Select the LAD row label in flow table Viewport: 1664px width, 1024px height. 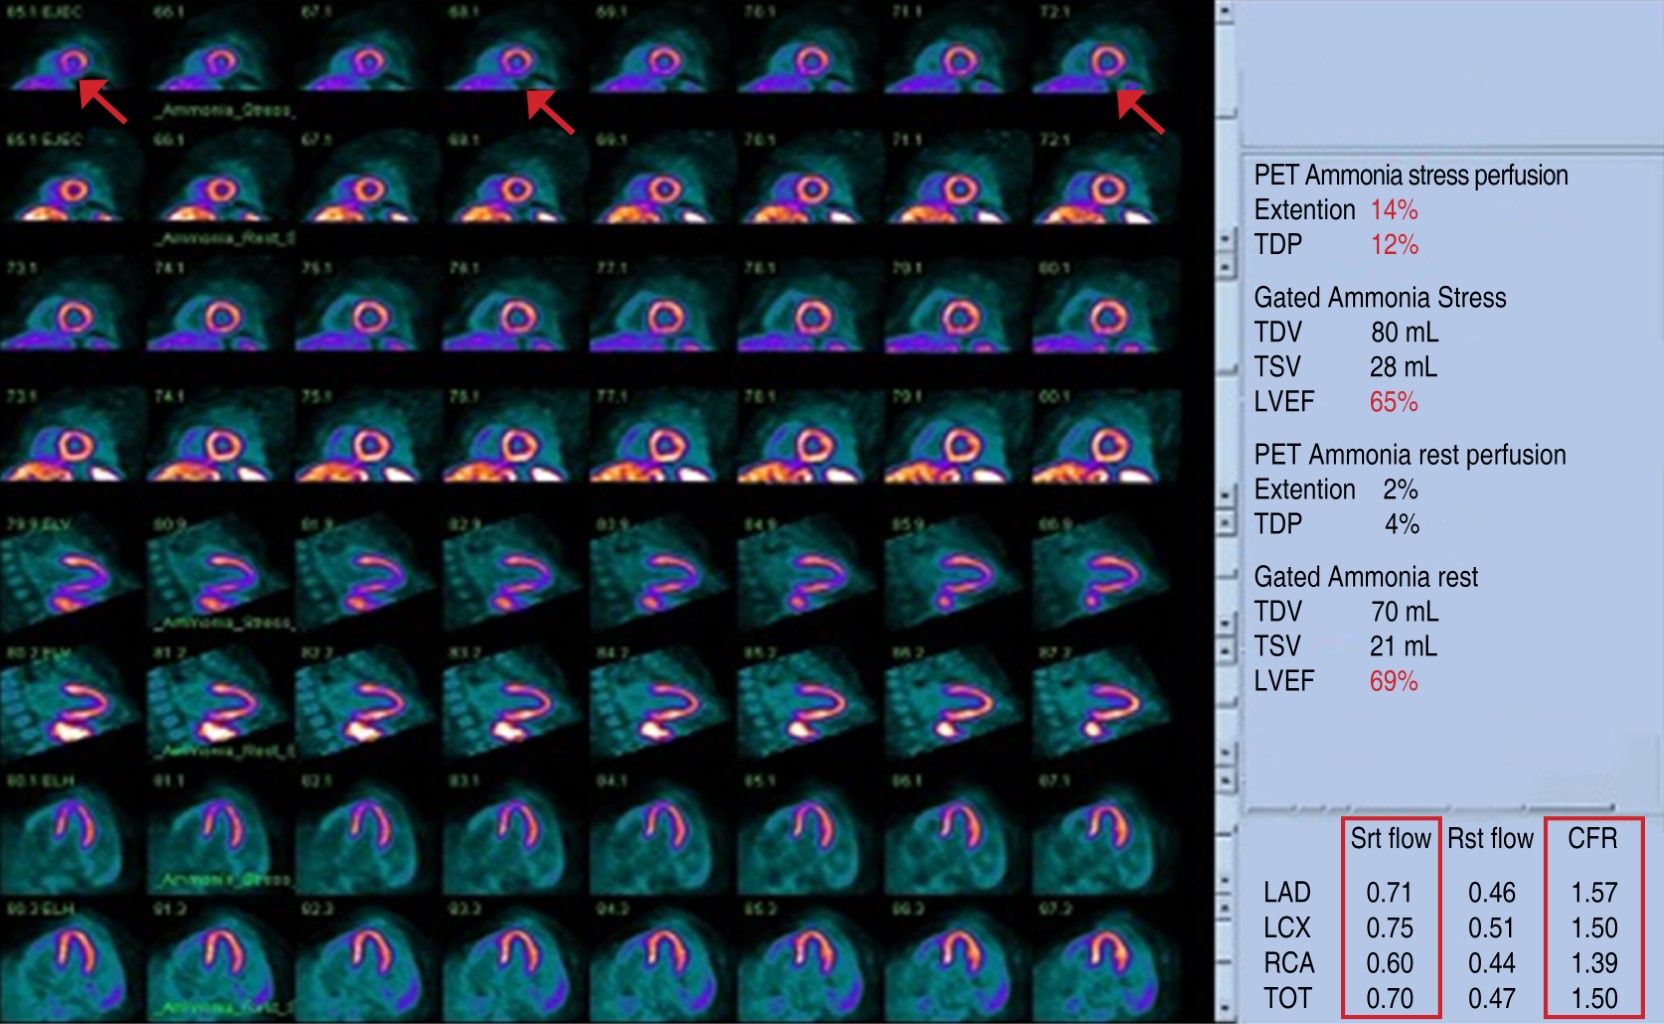[1286, 892]
